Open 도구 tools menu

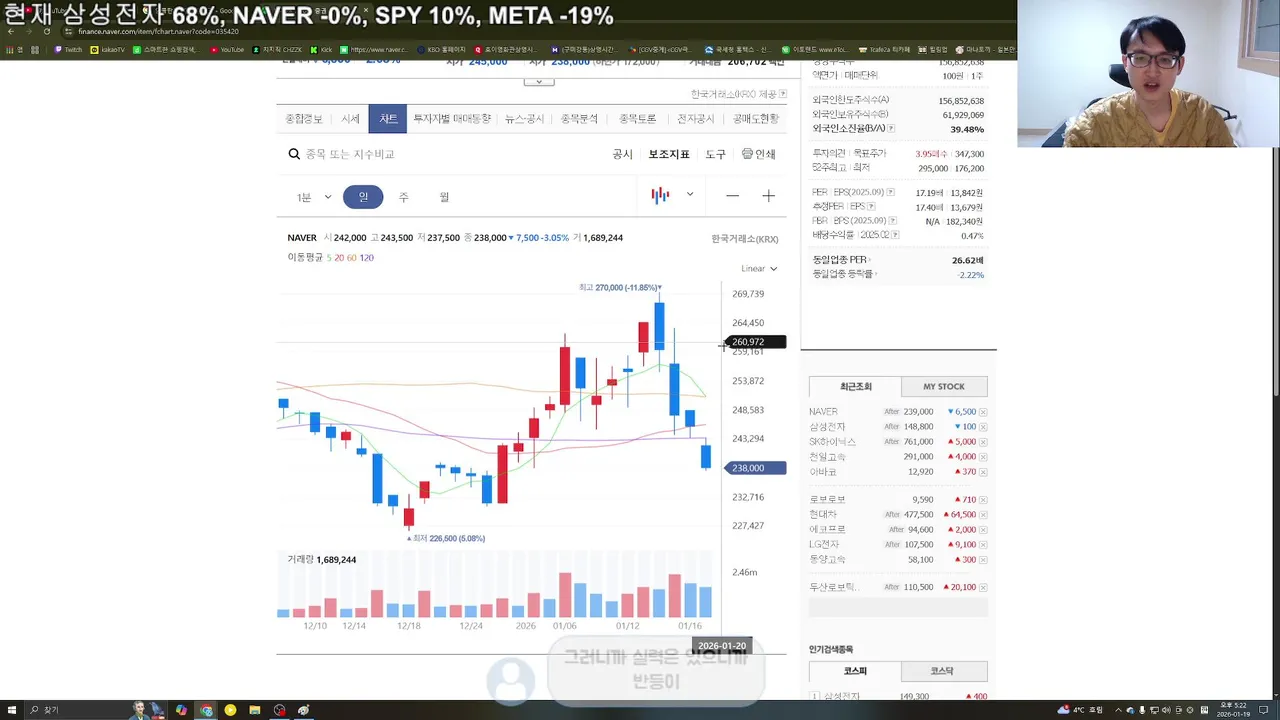[715, 154]
